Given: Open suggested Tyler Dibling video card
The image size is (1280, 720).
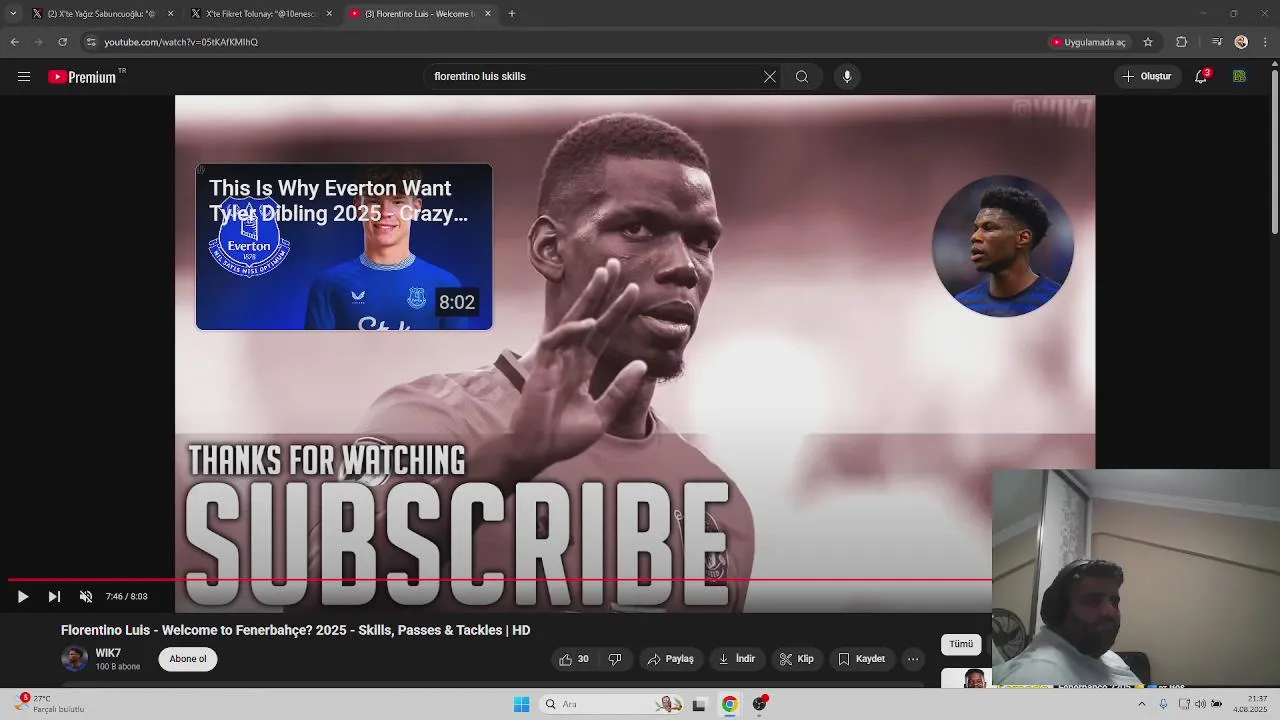Looking at the screenshot, I should (344, 247).
